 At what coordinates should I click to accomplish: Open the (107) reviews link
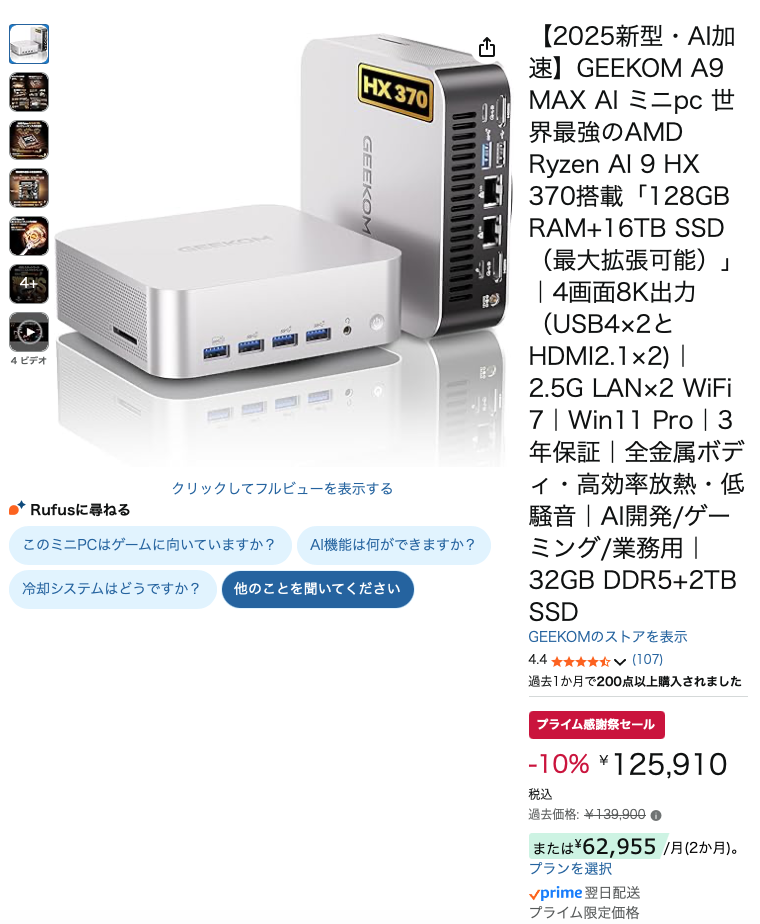tap(647, 659)
